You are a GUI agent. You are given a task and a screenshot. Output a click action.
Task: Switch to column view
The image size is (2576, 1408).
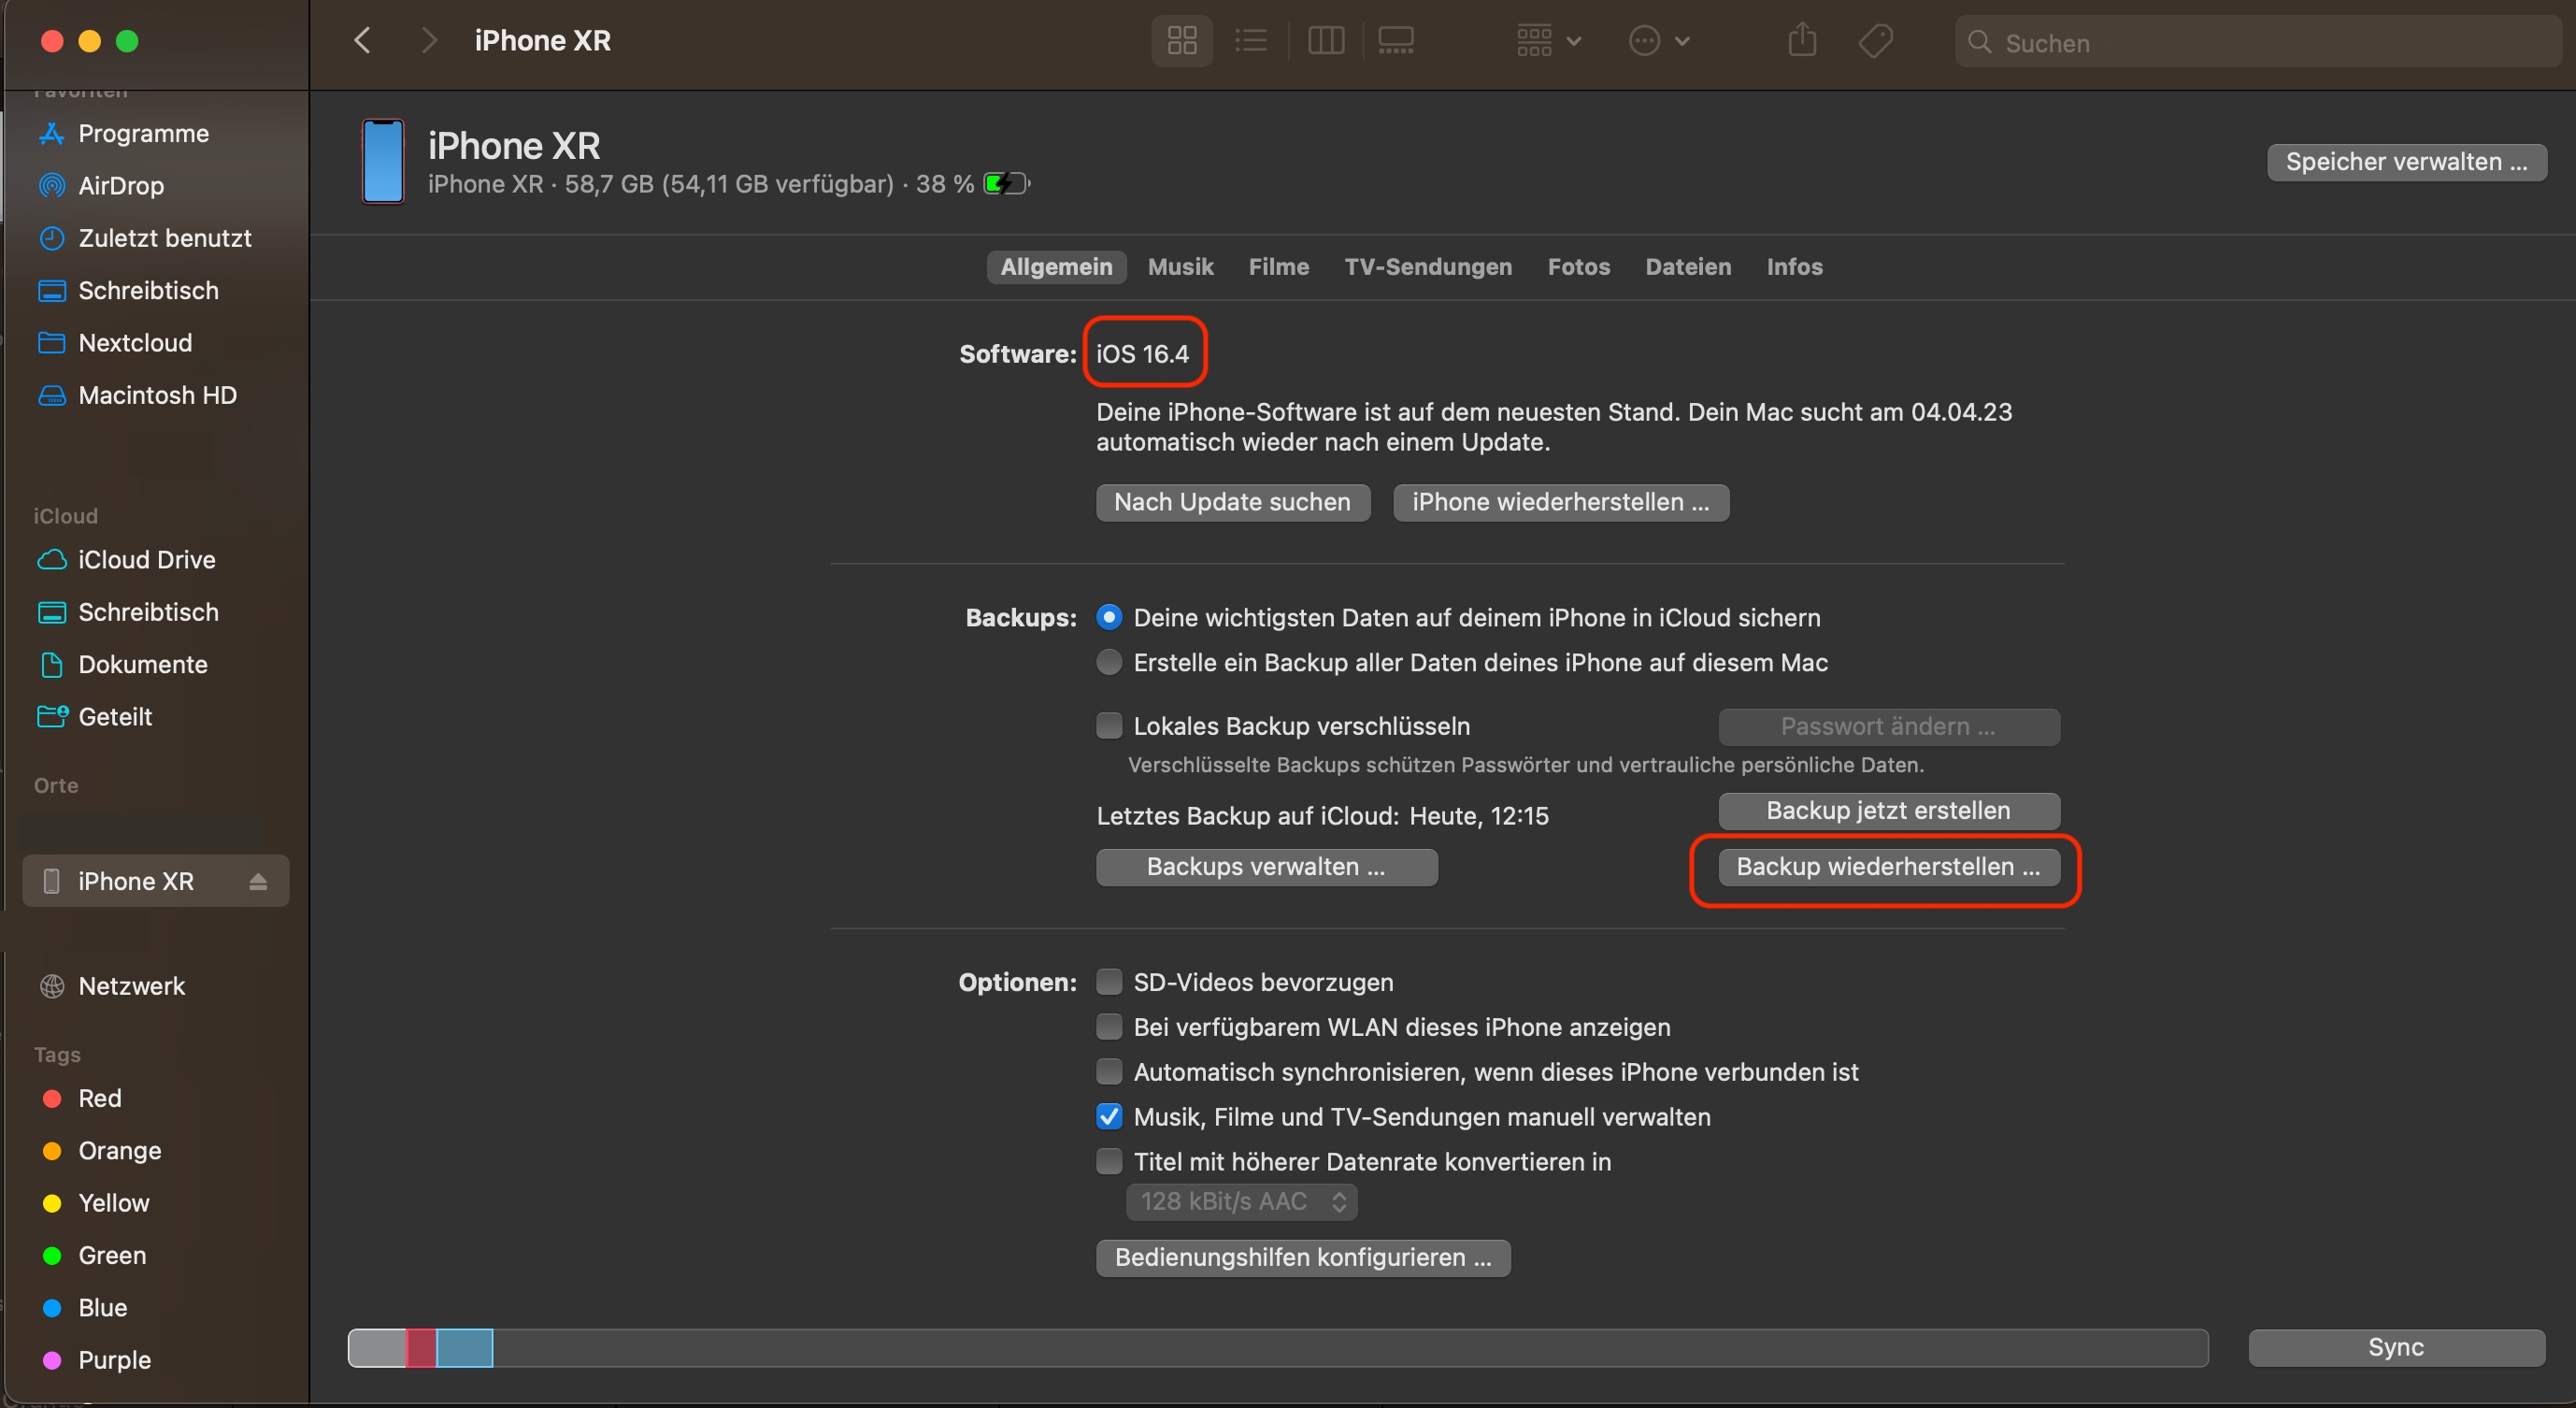tap(1326, 41)
